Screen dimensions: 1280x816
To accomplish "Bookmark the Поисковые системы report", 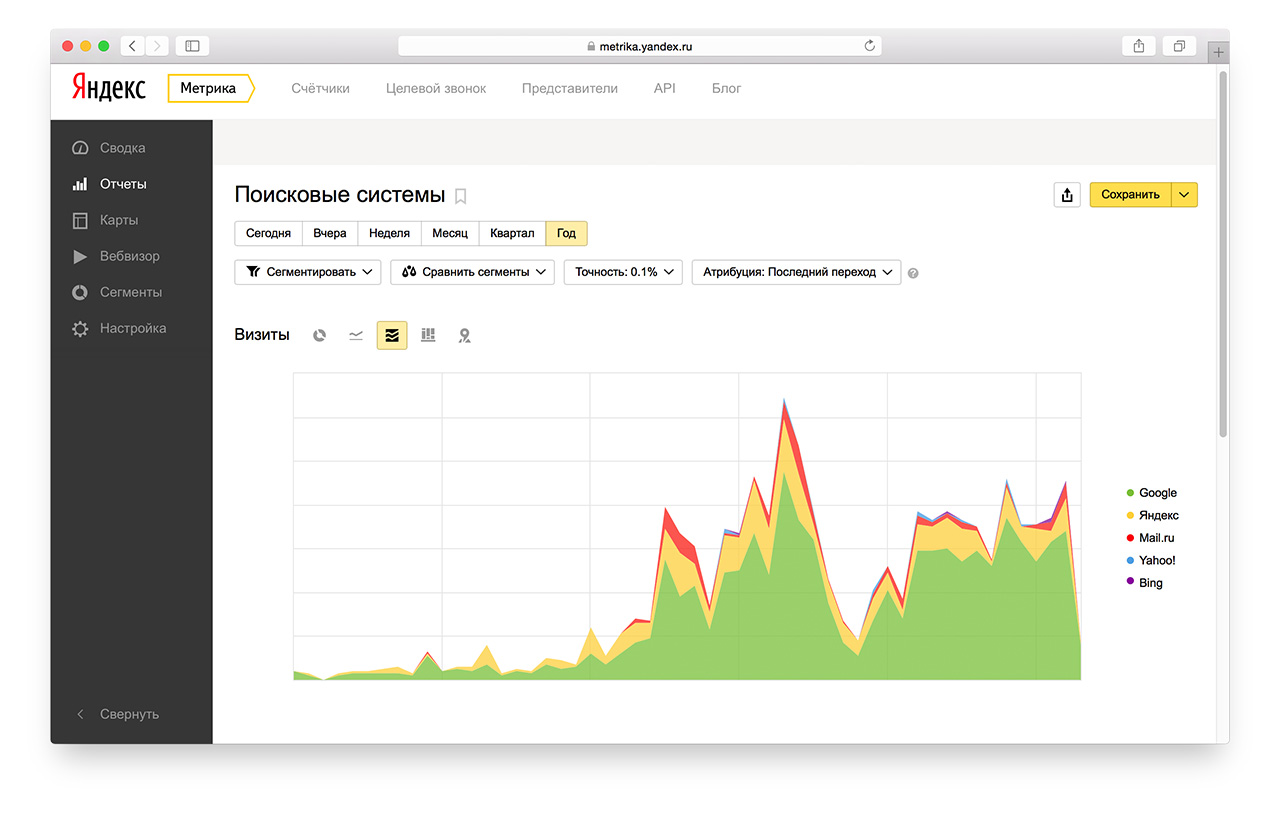I will pos(461,196).
